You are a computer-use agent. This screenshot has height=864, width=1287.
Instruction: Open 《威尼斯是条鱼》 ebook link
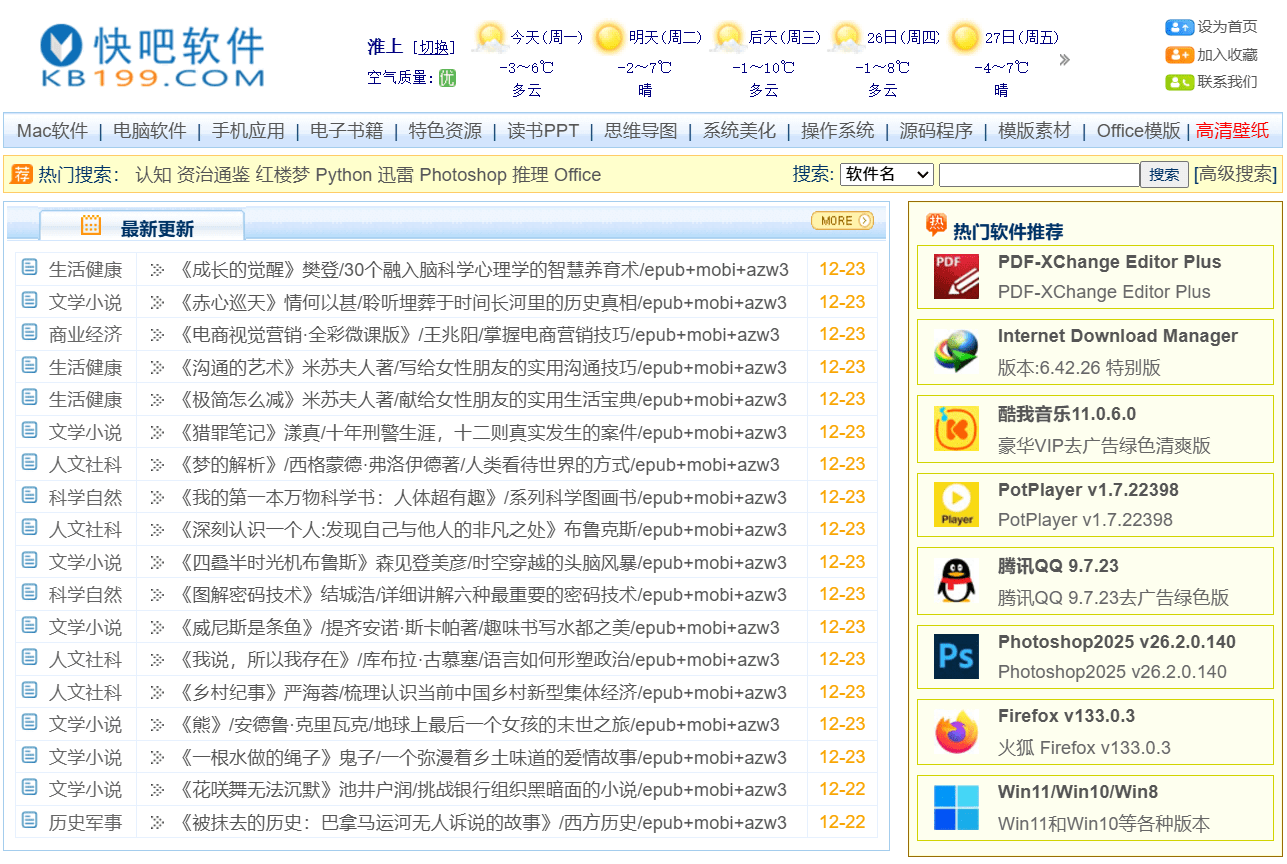pos(476,627)
